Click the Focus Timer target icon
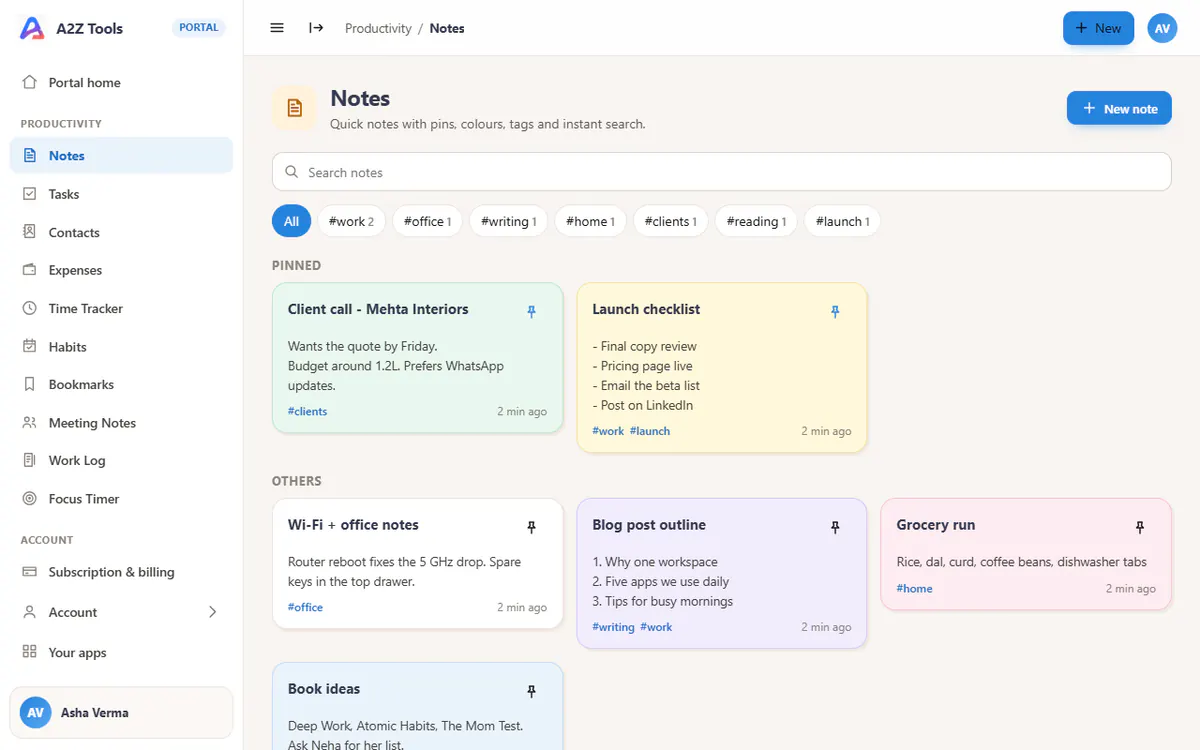1200x750 pixels. [29, 499]
